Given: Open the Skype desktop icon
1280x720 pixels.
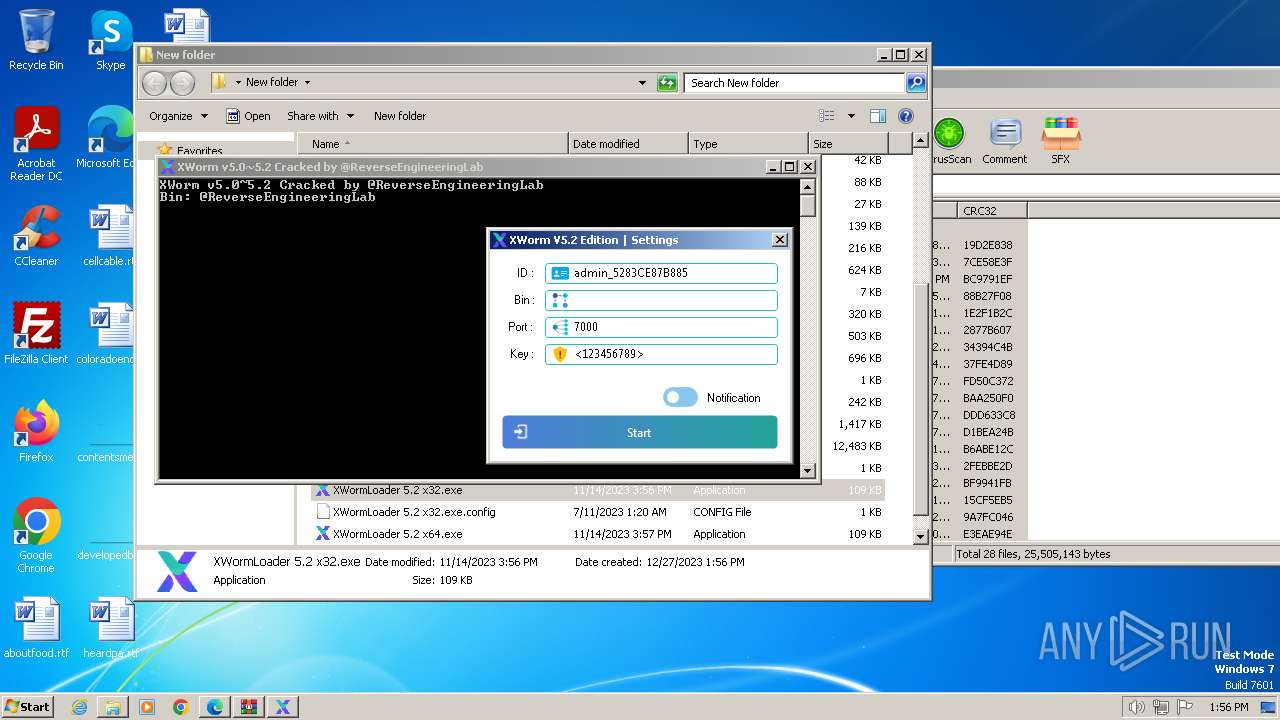Looking at the screenshot, I should (110, 40).
